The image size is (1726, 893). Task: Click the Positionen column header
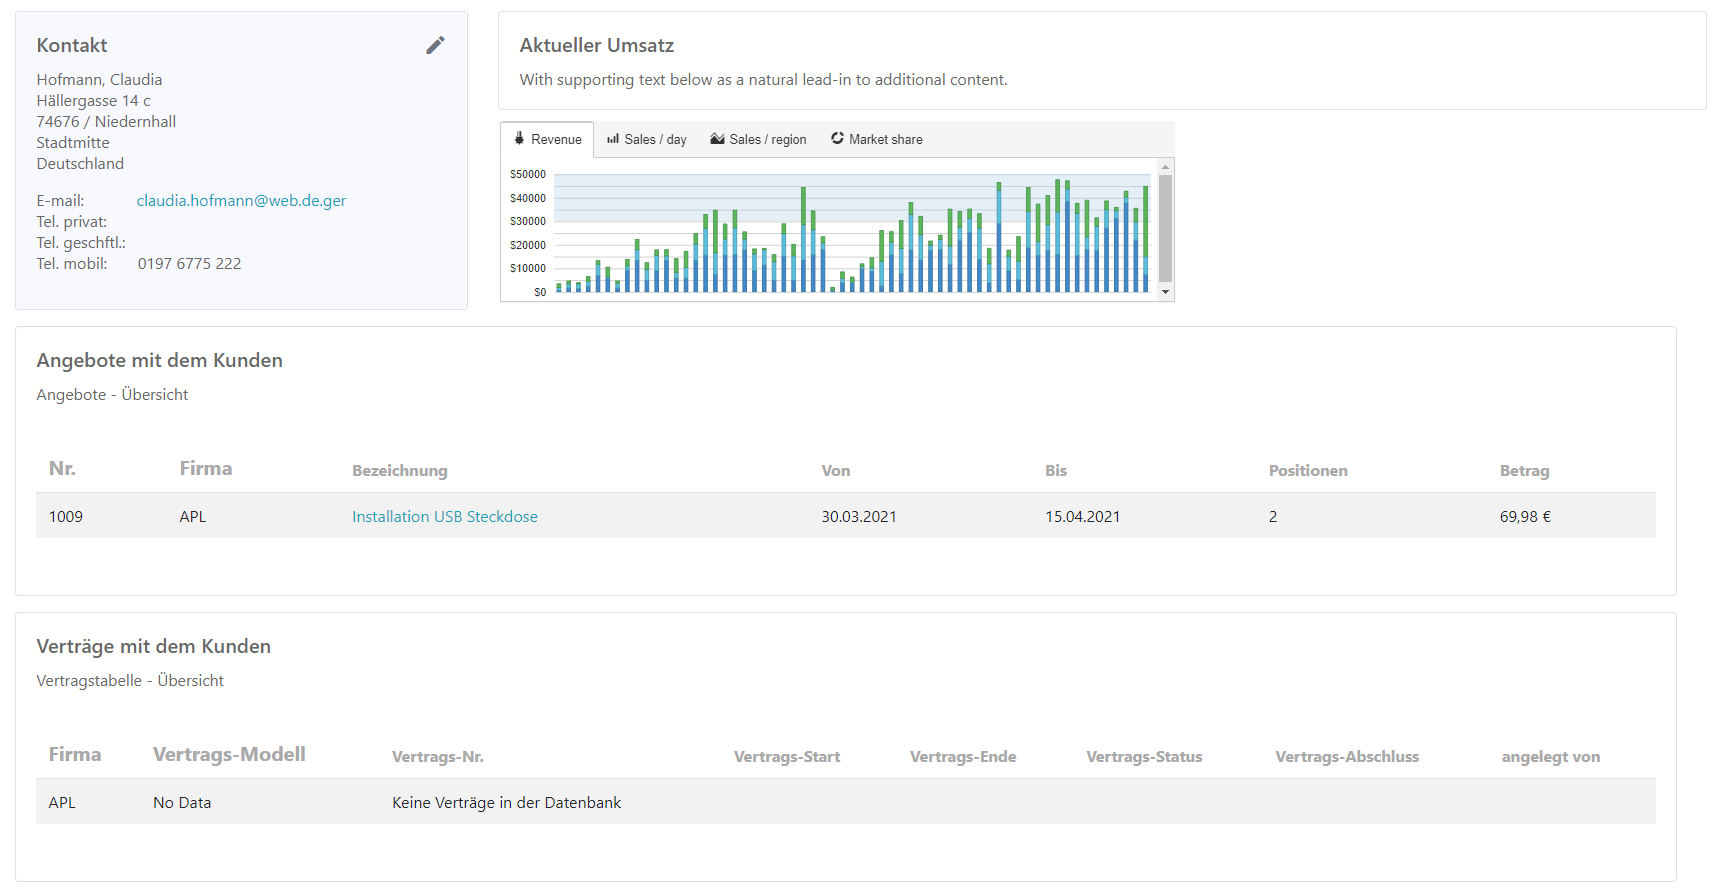(1308, 470)
